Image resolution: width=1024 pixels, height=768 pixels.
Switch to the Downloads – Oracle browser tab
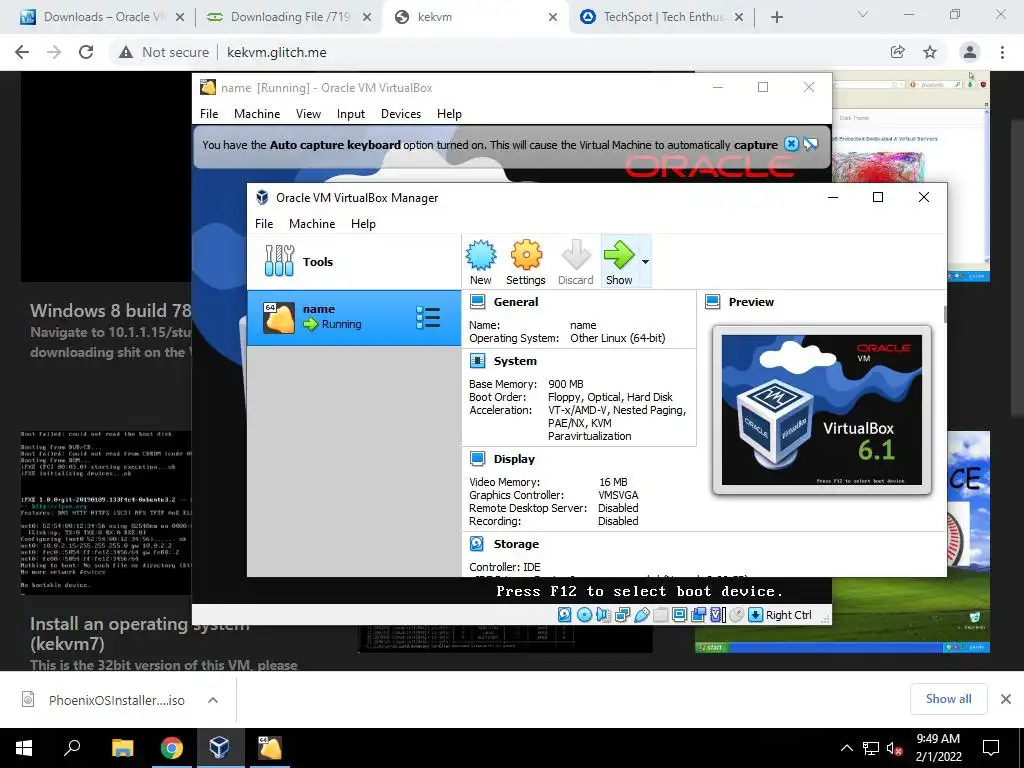click(x=103, y=17)
